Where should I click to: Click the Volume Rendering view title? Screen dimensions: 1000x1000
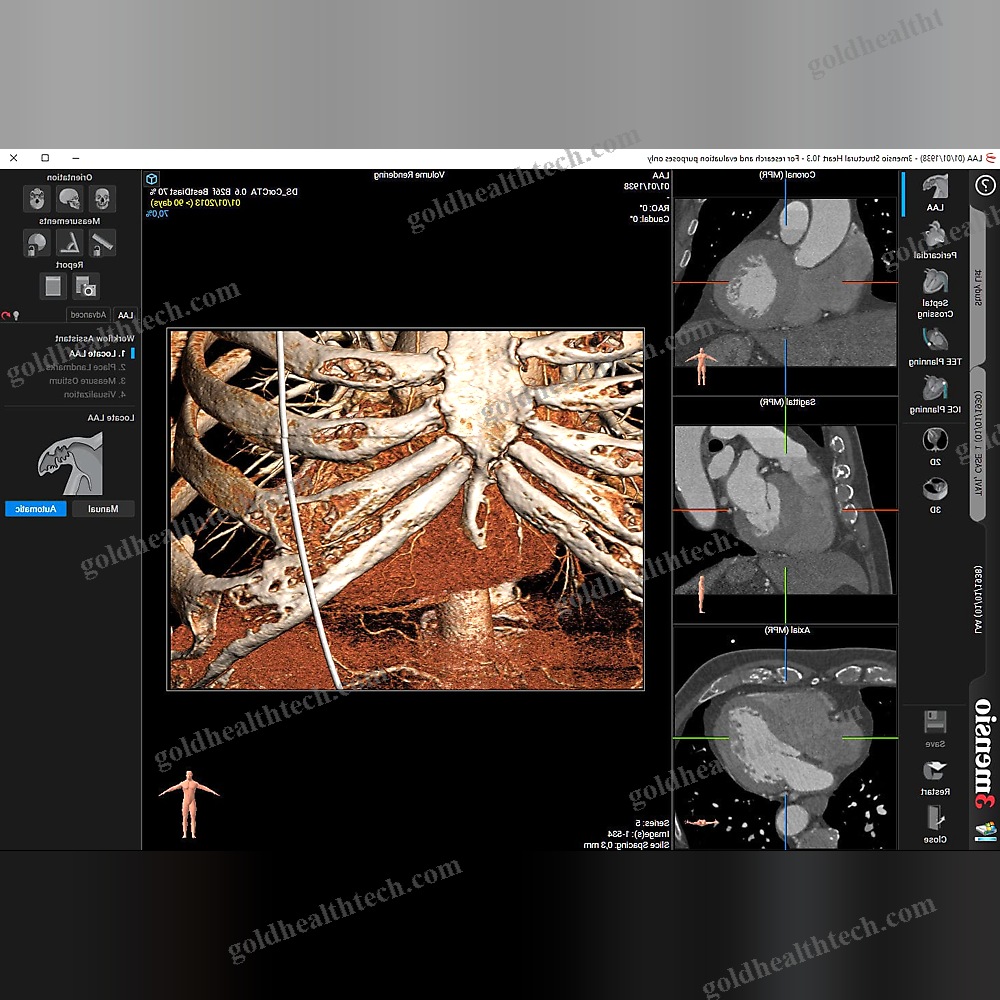click(409, 175)
